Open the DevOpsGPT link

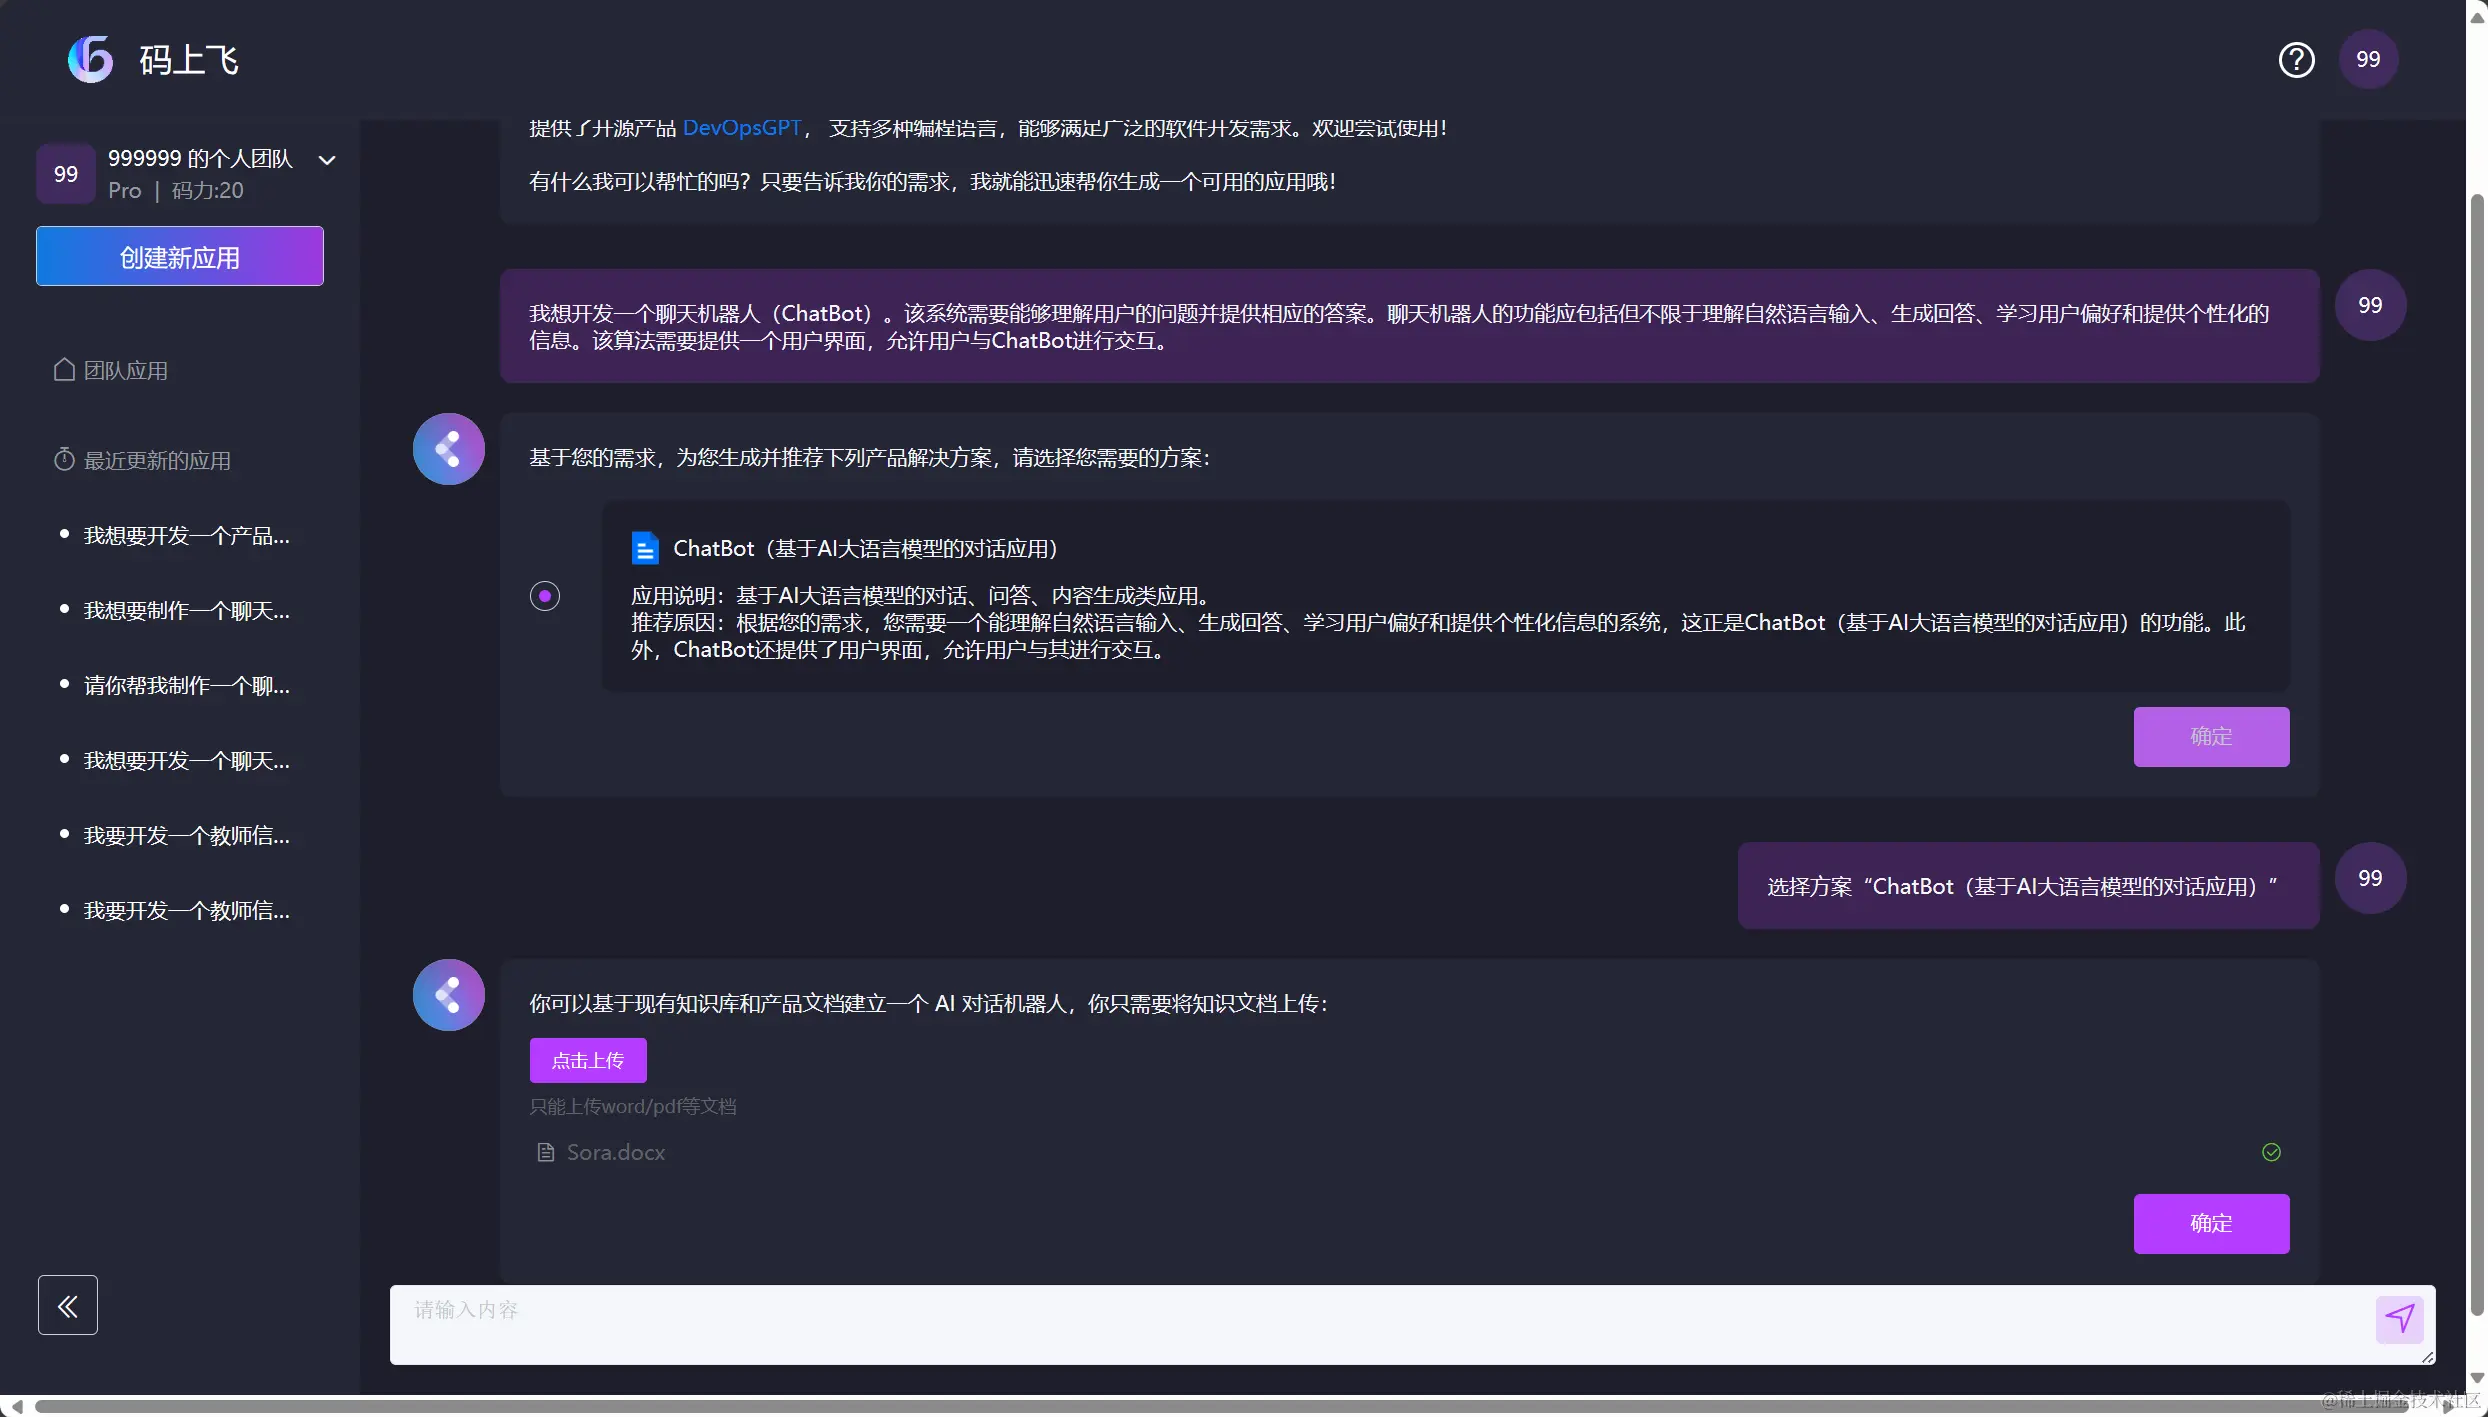click(x=741, y=128)
